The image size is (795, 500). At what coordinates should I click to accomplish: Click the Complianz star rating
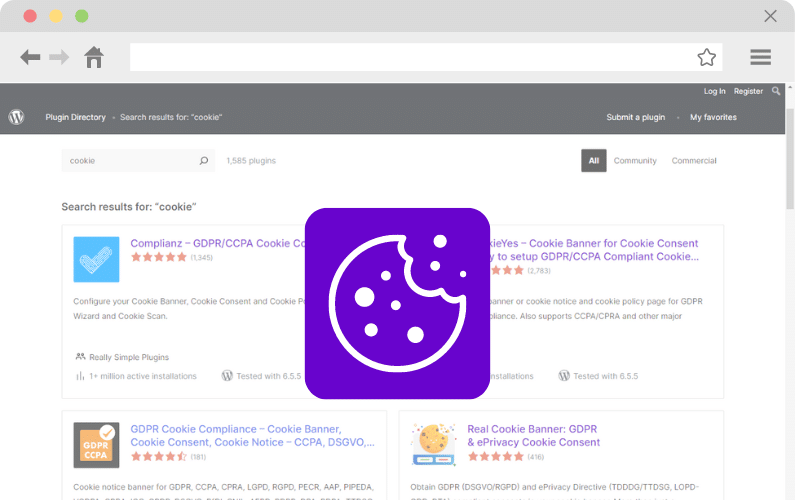(159, 257)
